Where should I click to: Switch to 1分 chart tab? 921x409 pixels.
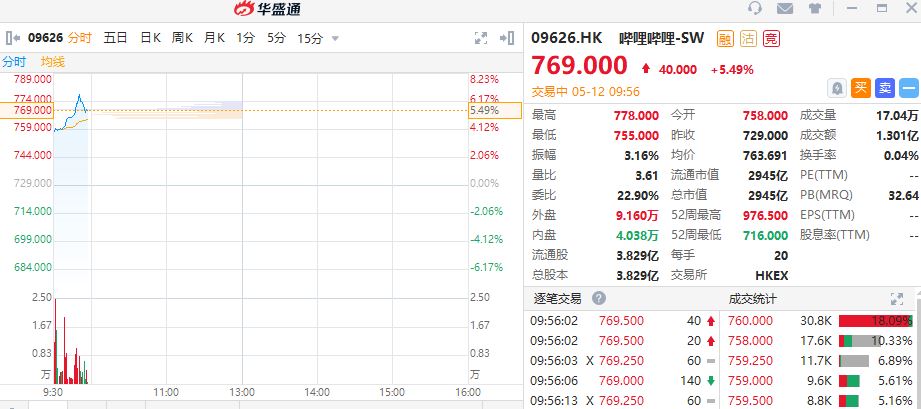(246, 38)
